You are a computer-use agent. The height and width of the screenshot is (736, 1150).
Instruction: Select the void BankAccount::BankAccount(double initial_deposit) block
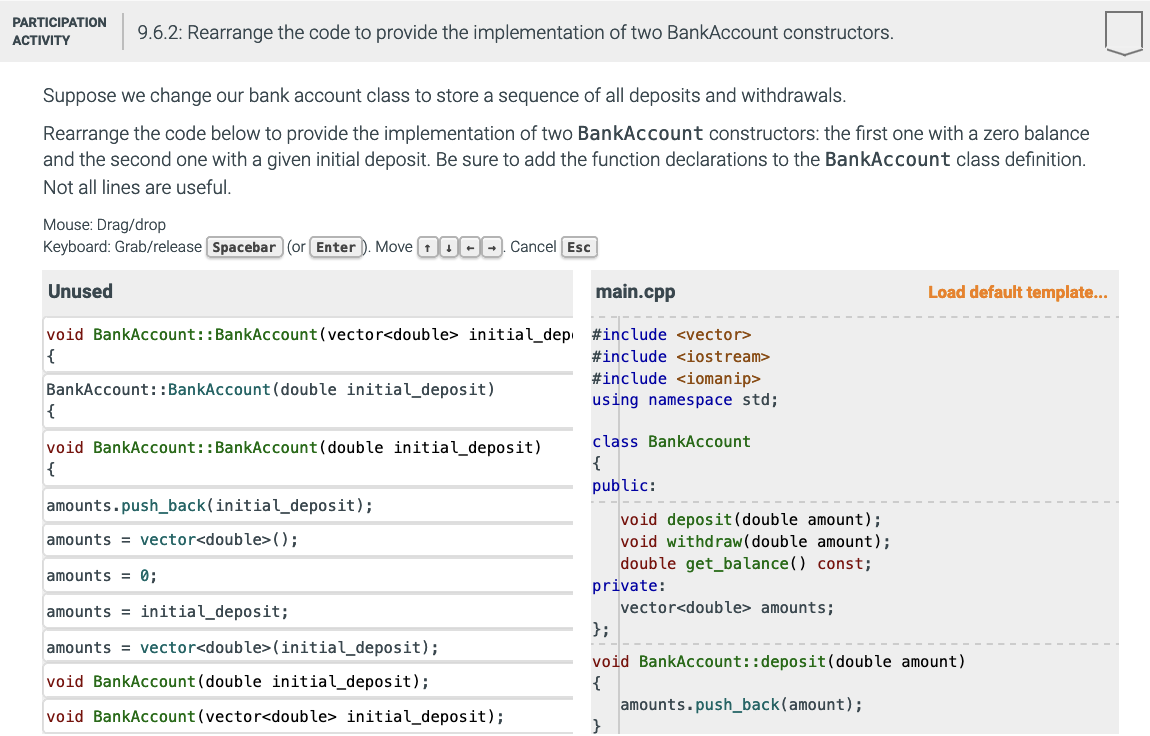pyautogui.click(x=308, y=458)
